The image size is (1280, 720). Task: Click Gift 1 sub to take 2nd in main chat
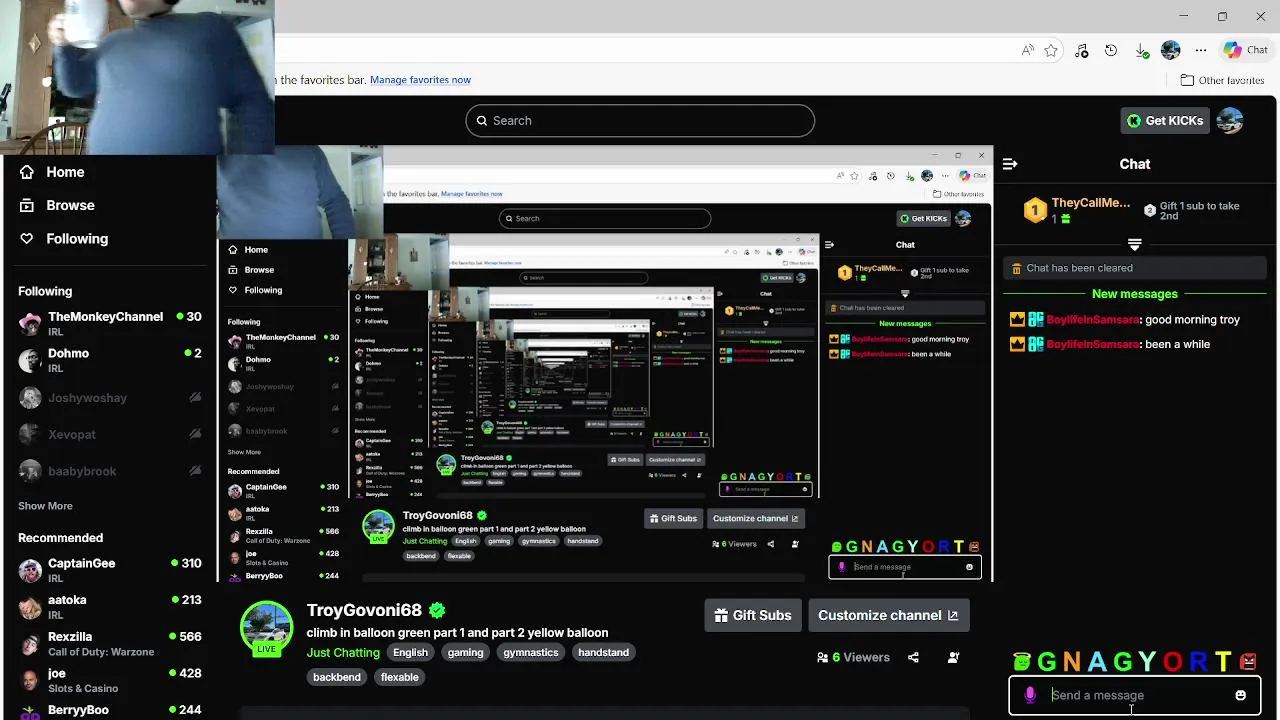[1192, 210]
